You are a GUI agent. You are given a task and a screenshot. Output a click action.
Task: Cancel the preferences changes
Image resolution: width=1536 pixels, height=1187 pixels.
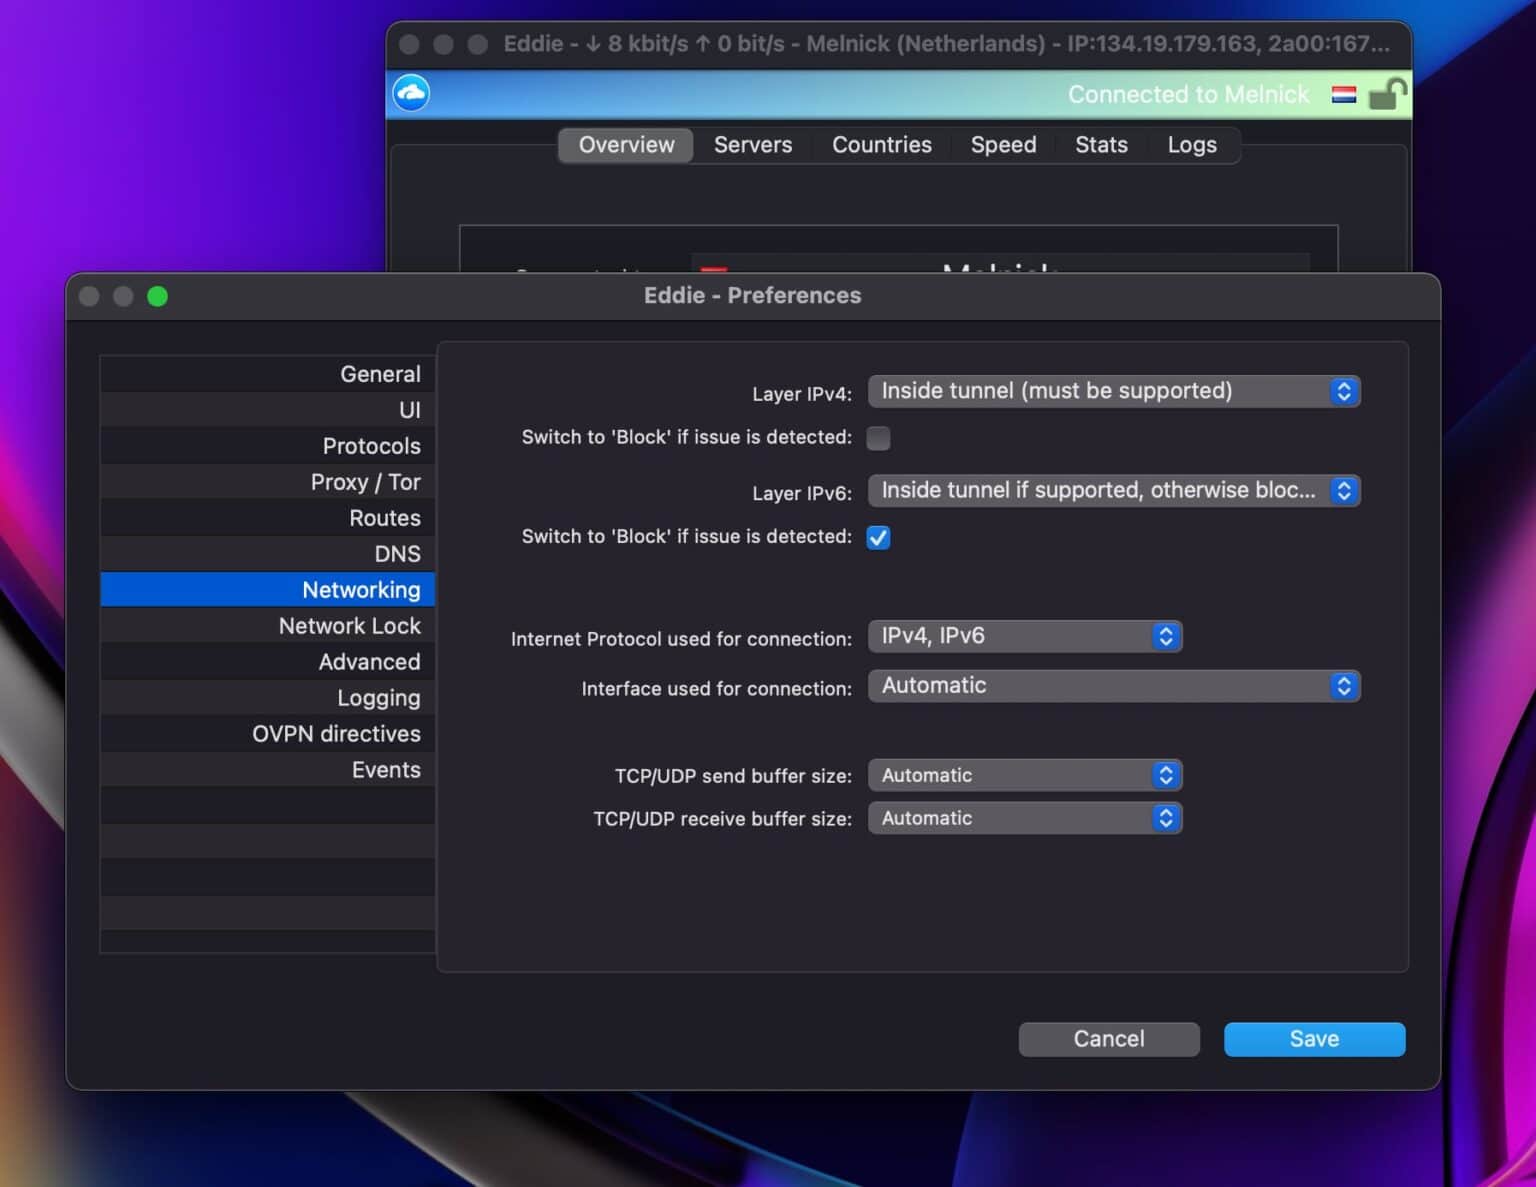point(1109,1039)
